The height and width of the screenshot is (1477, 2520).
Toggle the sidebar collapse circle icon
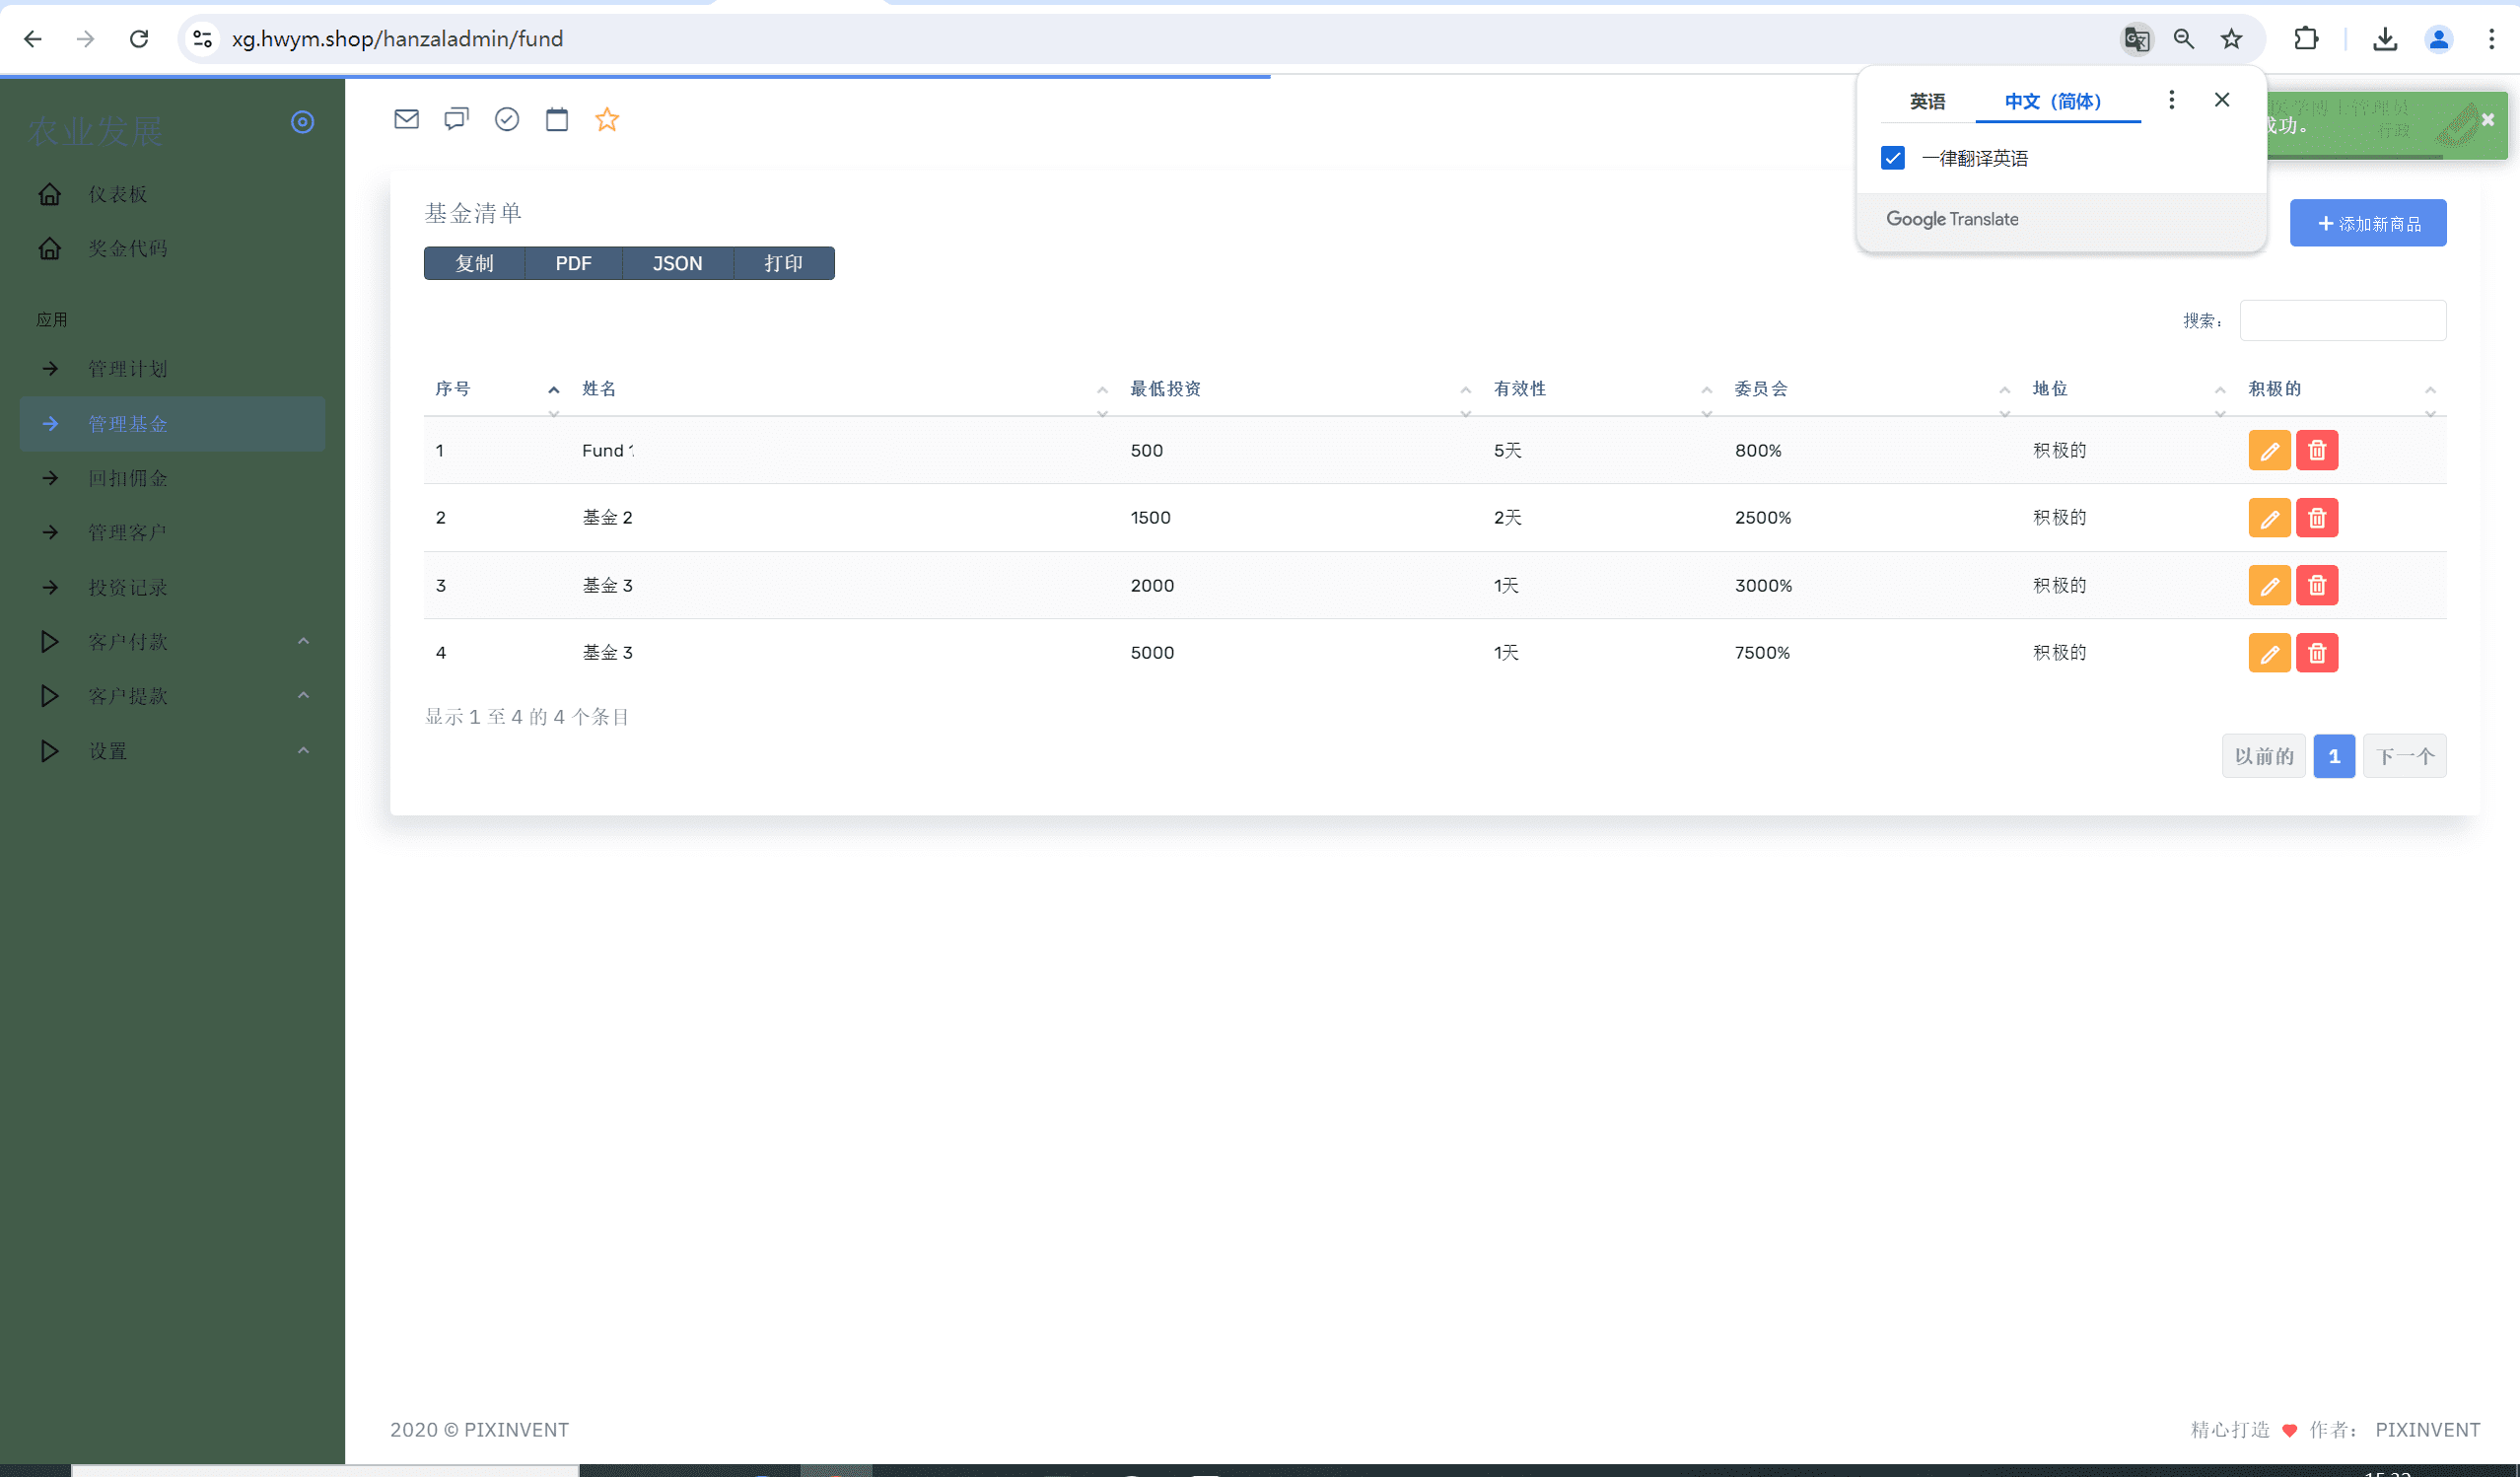(302, 122)
